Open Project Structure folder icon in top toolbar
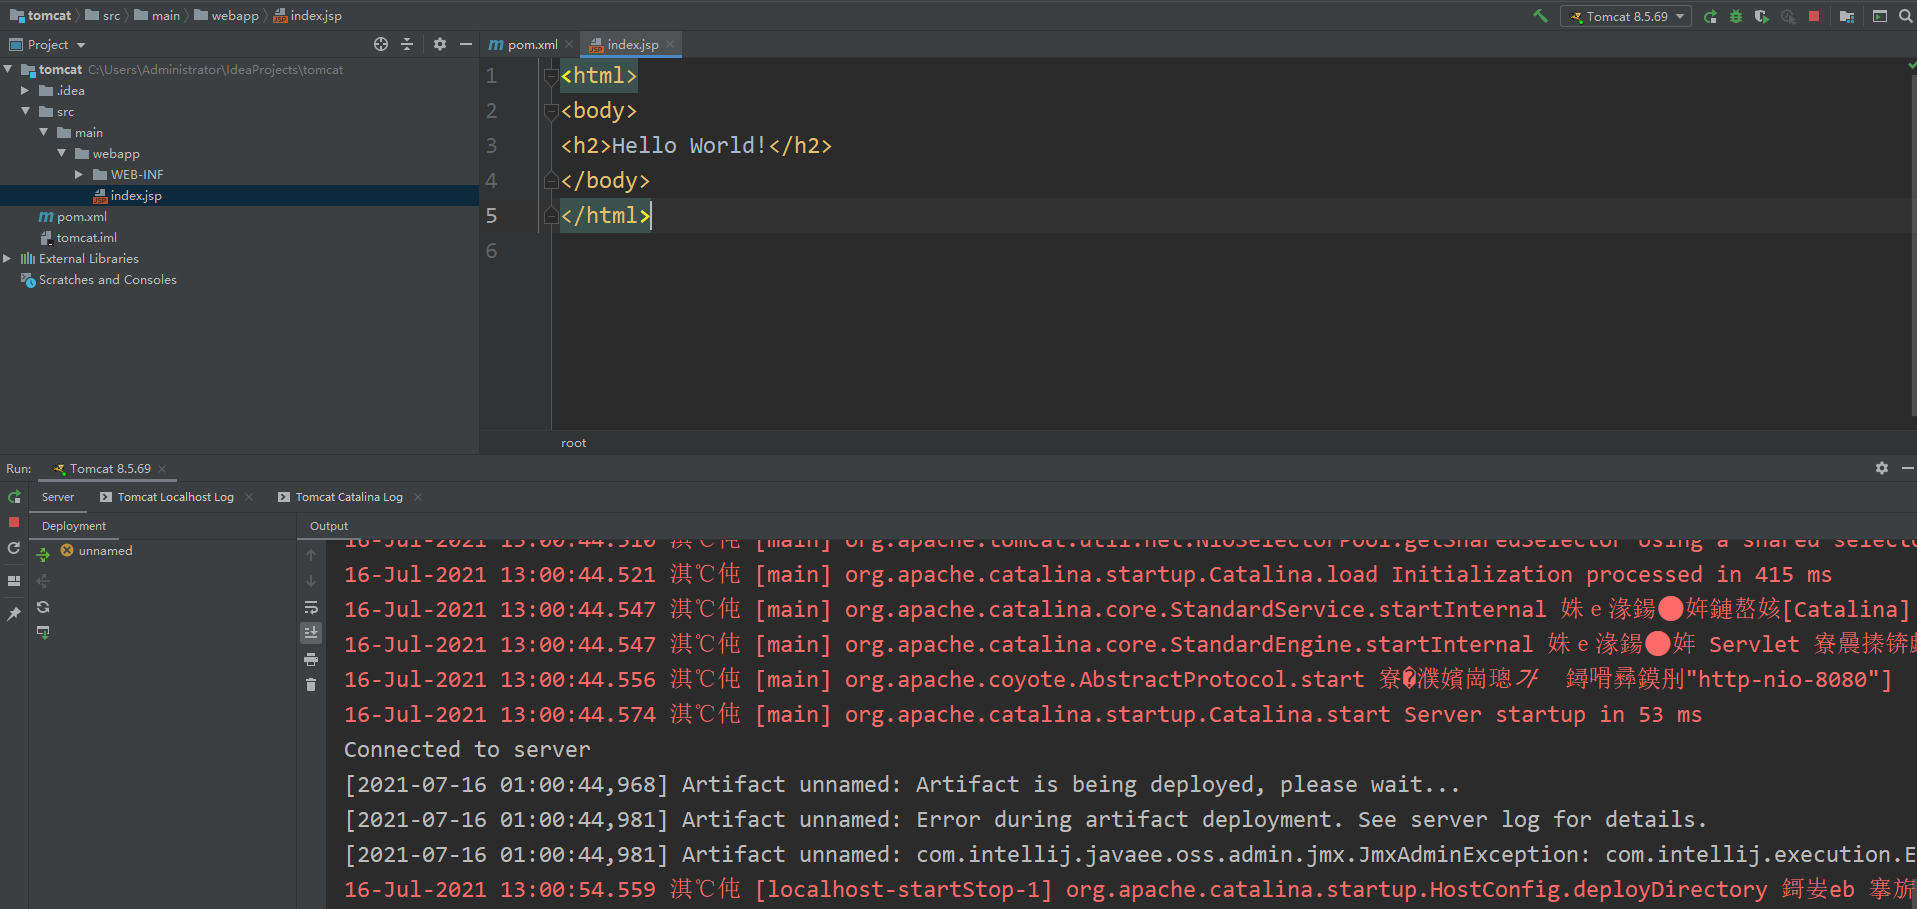The height and width of the screenshot is (909, 1917). pyautogui.click(x=1847, y=16)
